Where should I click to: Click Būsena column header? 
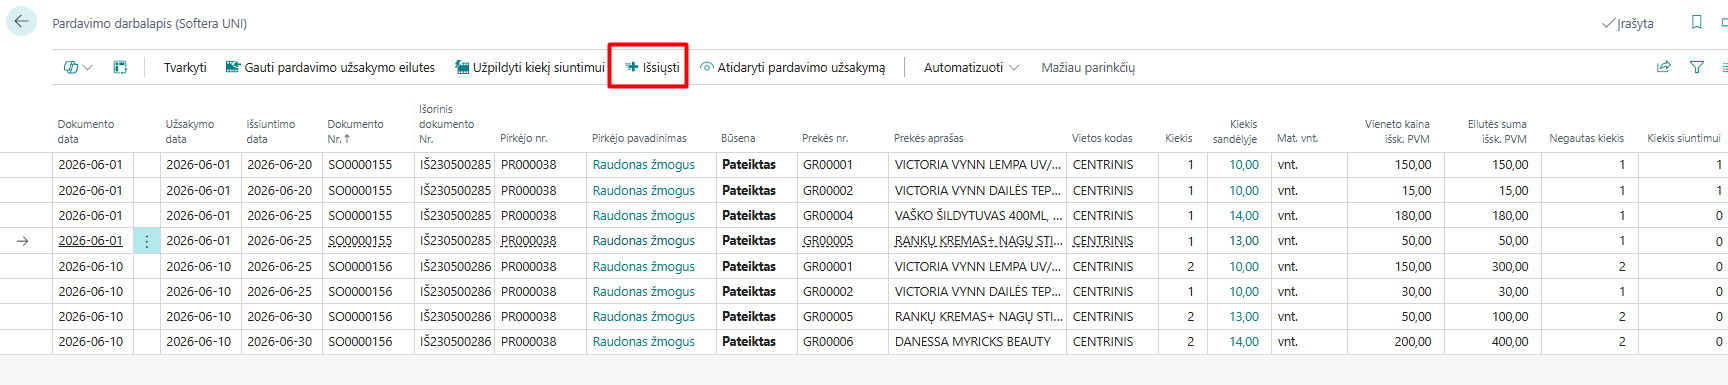(738, 138)
